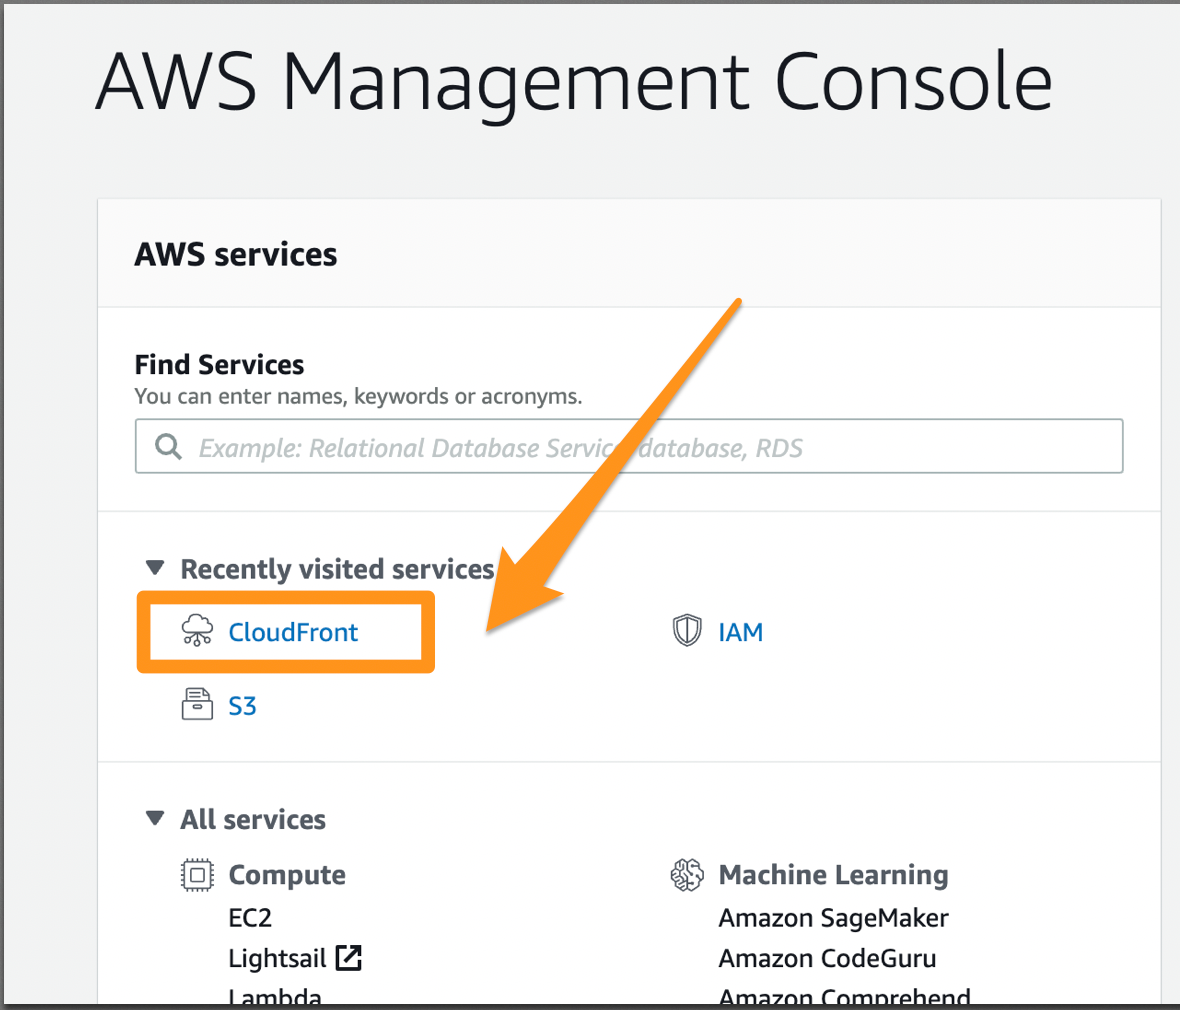The height and width of the screenshot is (1010, 1180).
Task: Click the Recently visited services heading
Action: coord(337,569)
